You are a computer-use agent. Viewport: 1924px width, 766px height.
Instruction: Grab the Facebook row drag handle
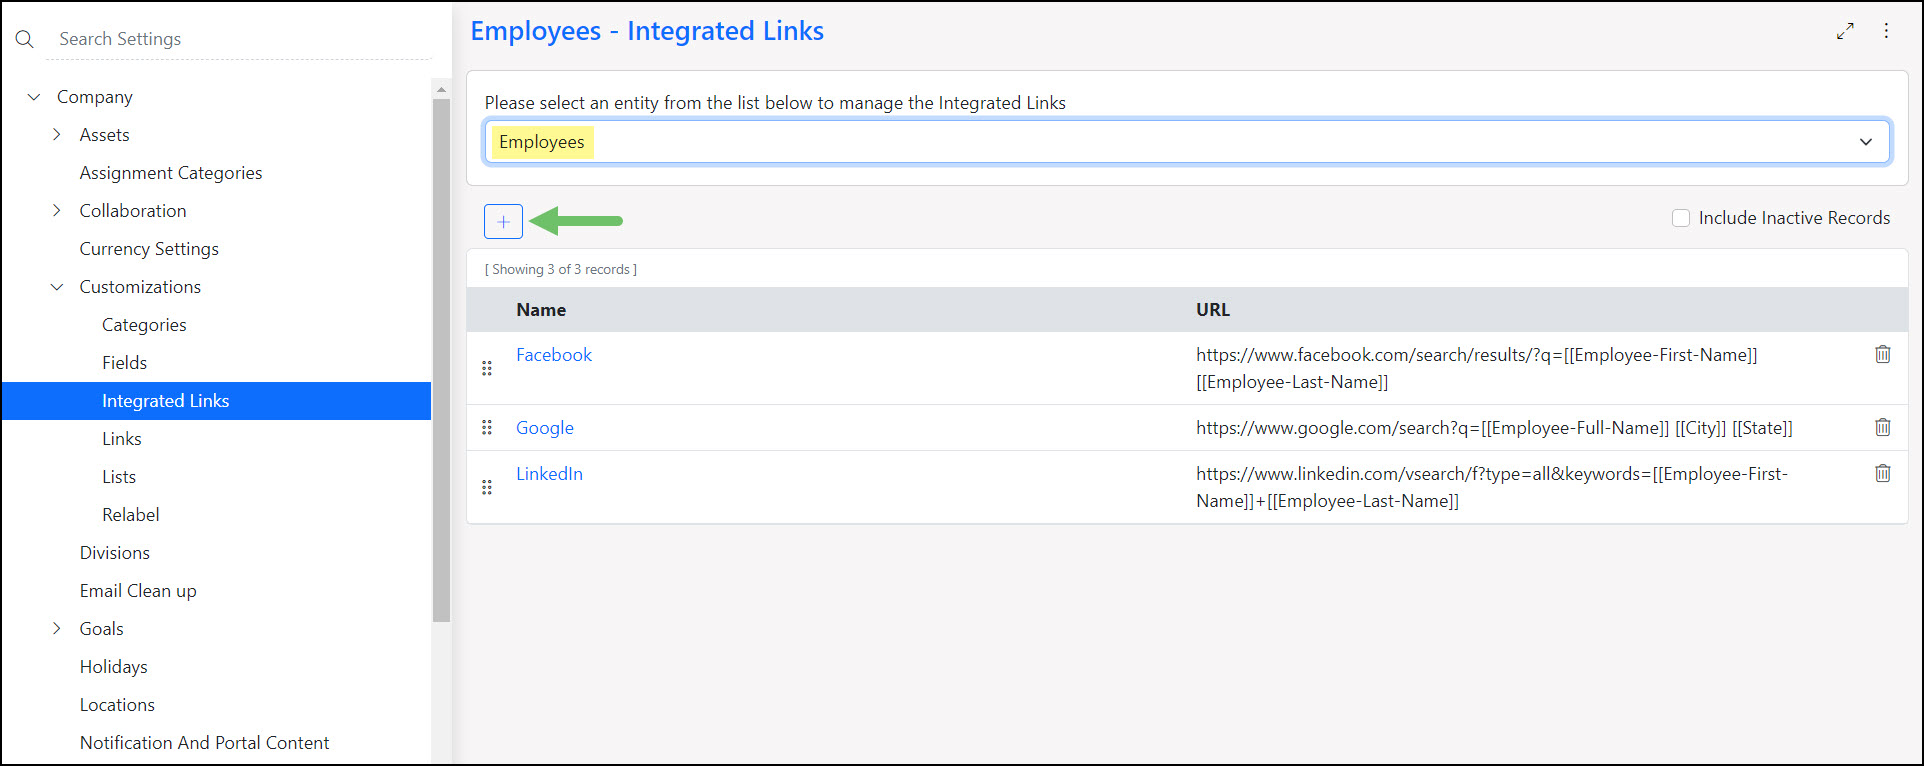coord(487,368)
